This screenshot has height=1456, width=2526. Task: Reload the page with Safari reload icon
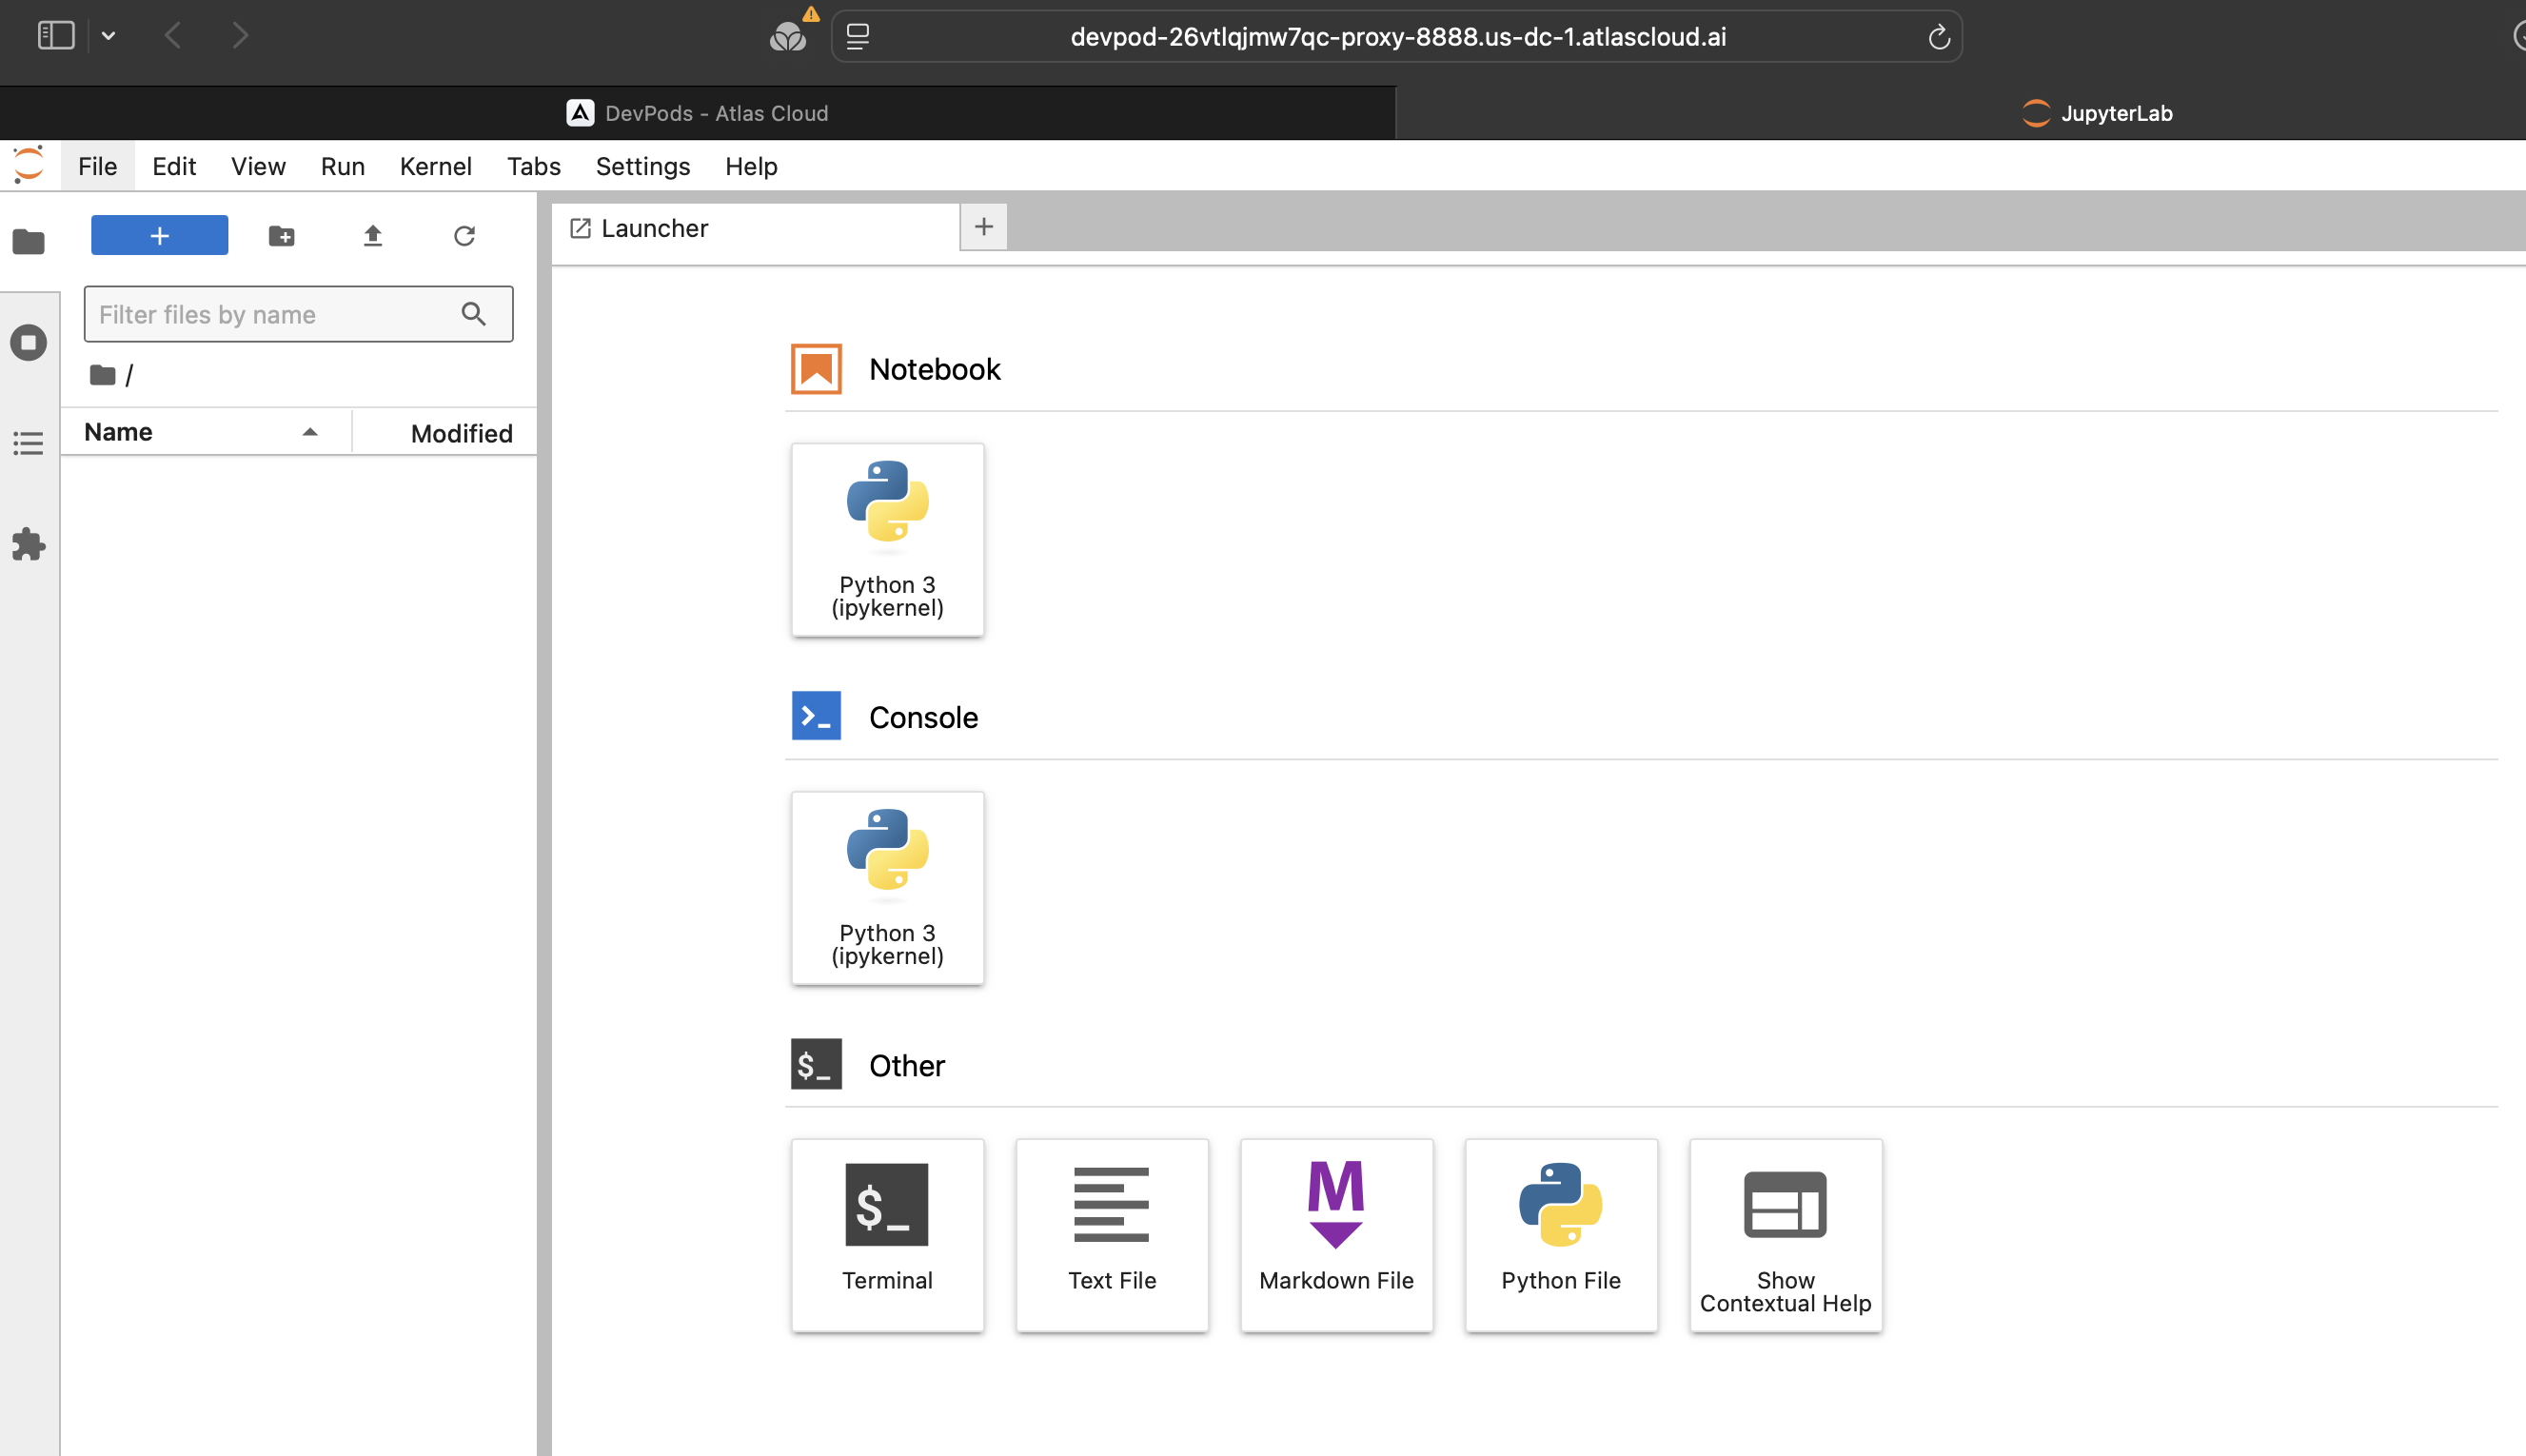[1939, 37]
